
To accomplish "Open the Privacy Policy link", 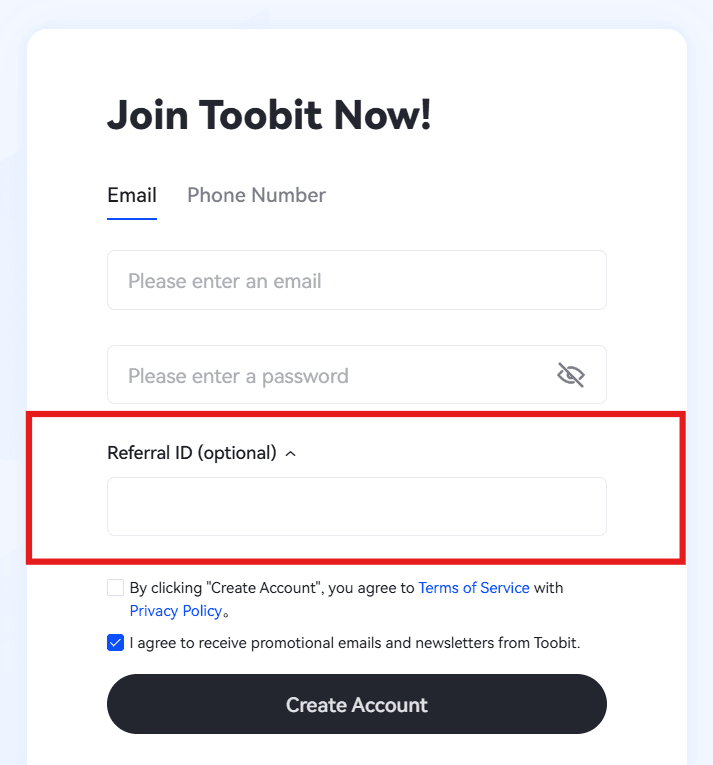I will pos(175,611).
